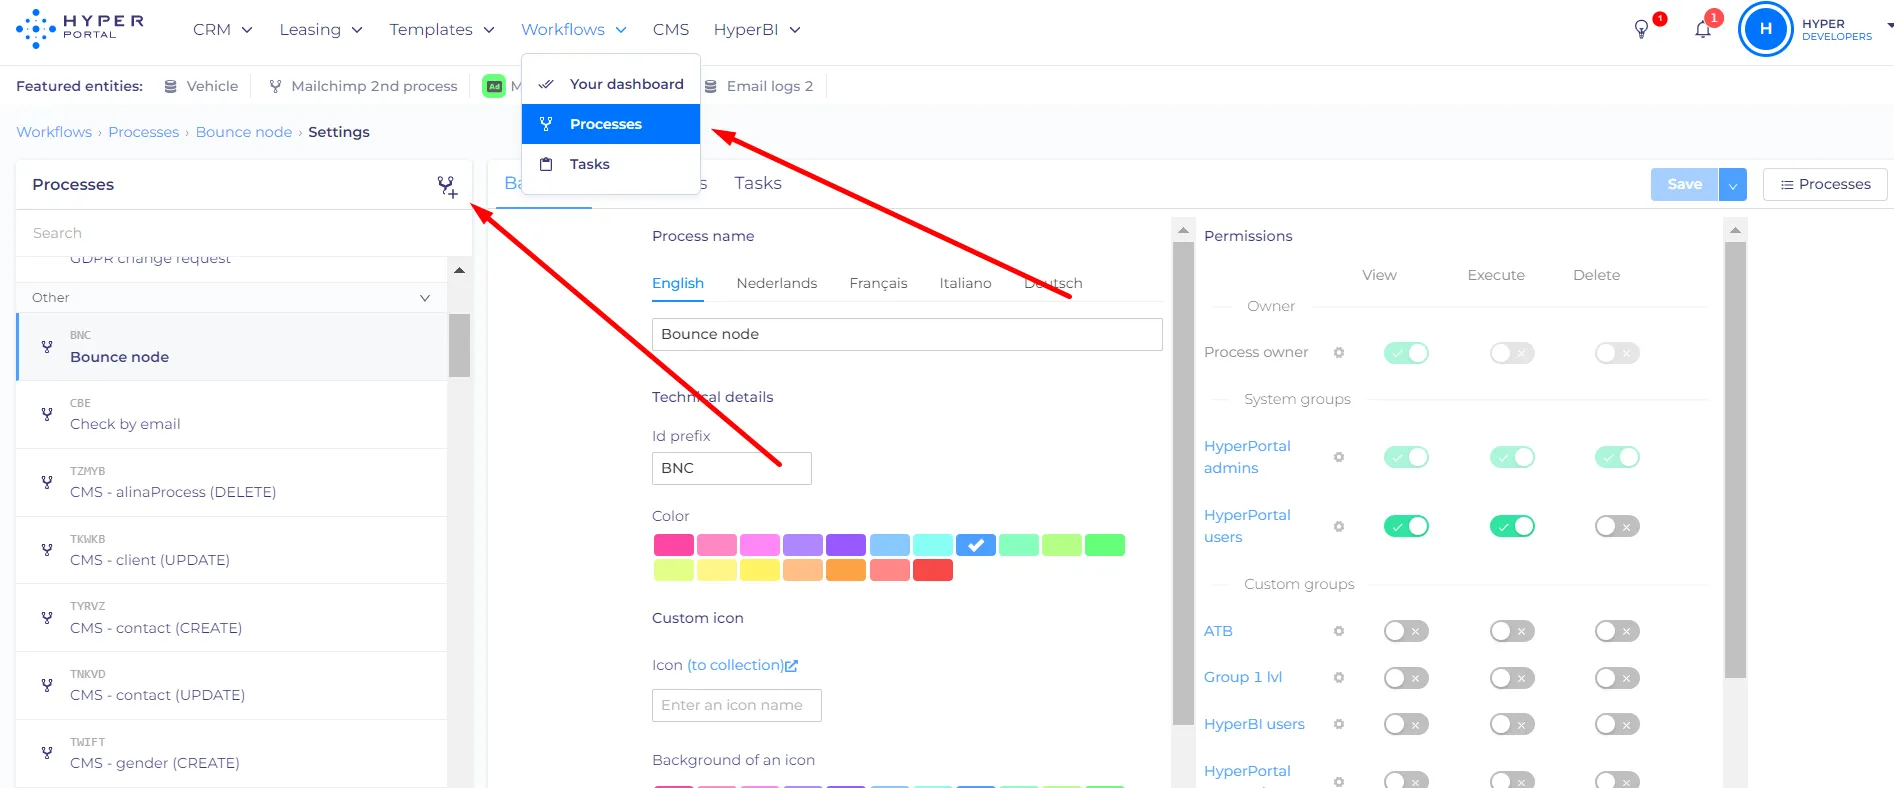Click the Enter an icon name field

click(737, 705)
